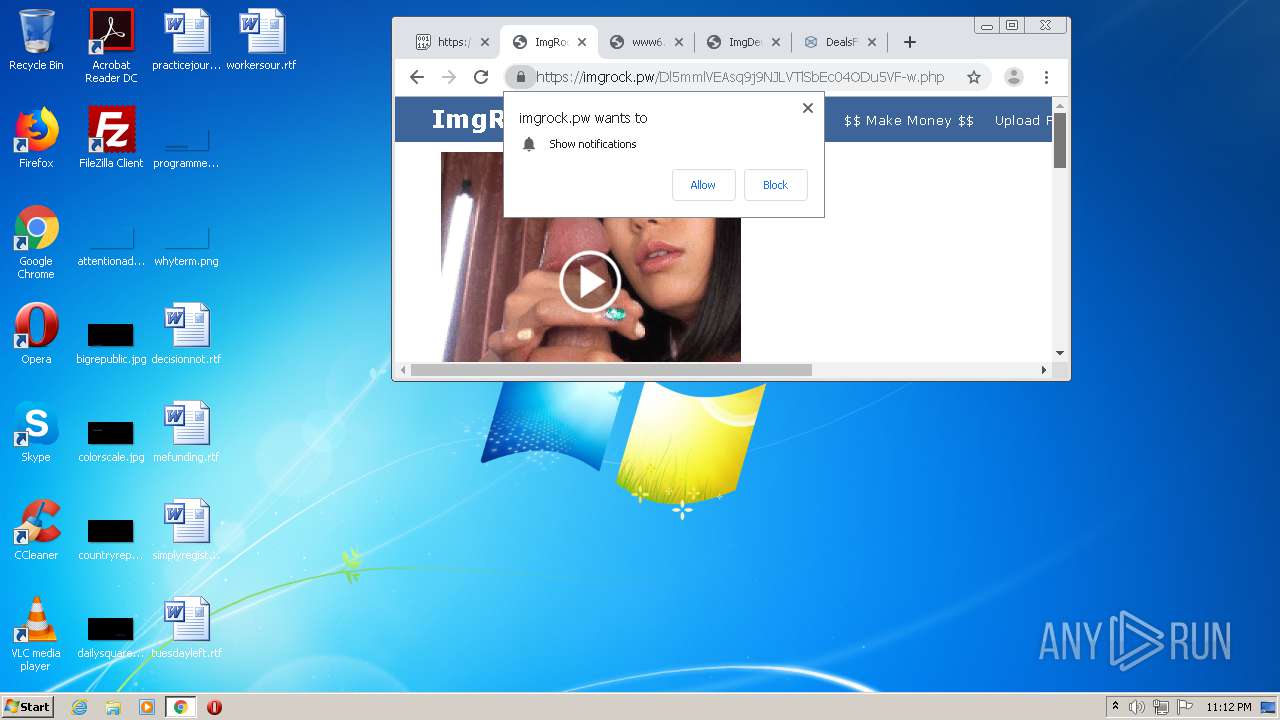
Task: Launch Google Chrome desktop shortcut
Action: tap(36, 242)
